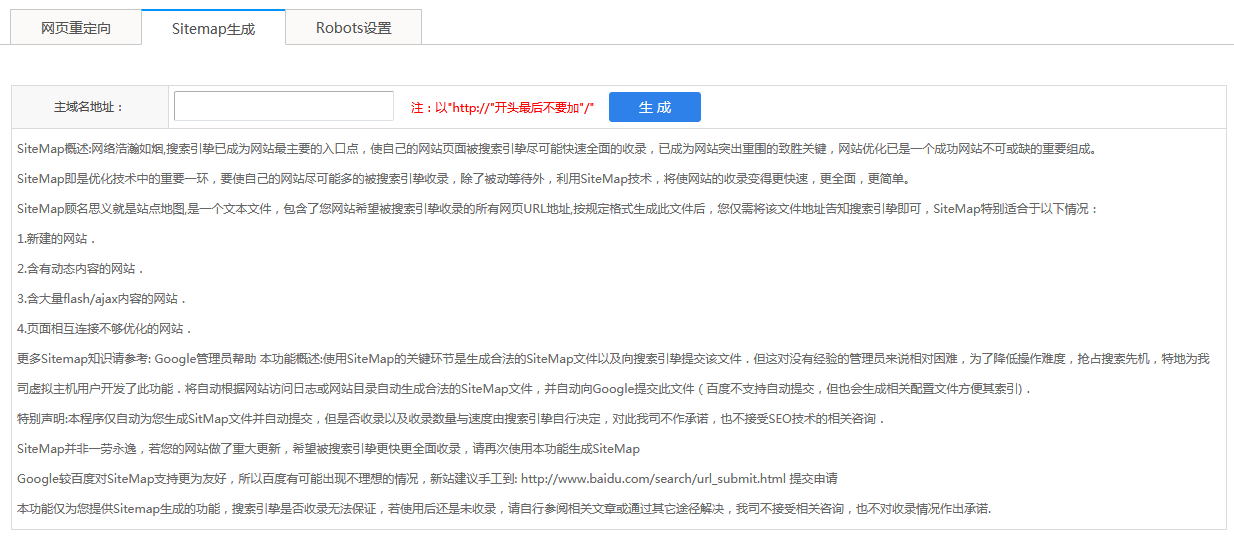This screenshot has height=545, width=1234.
Task: Click the SiteMap顾名思义 definition paragraph
Action: (x=557, y=209)
